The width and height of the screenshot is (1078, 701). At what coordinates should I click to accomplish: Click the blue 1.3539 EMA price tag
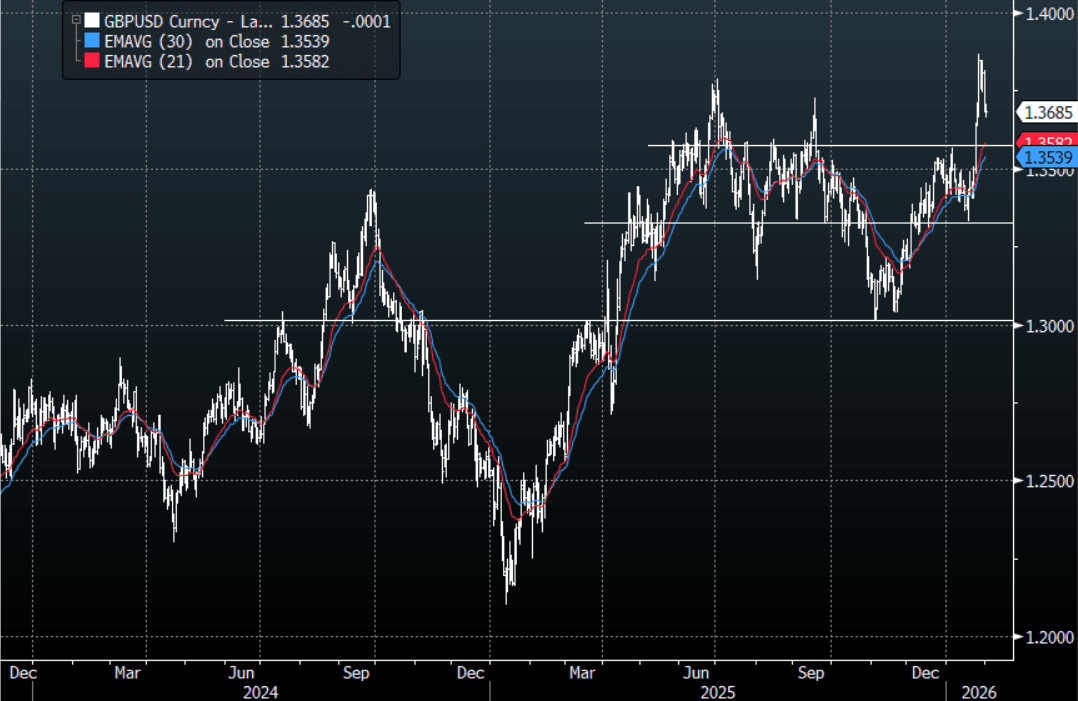coord(1045,158)
